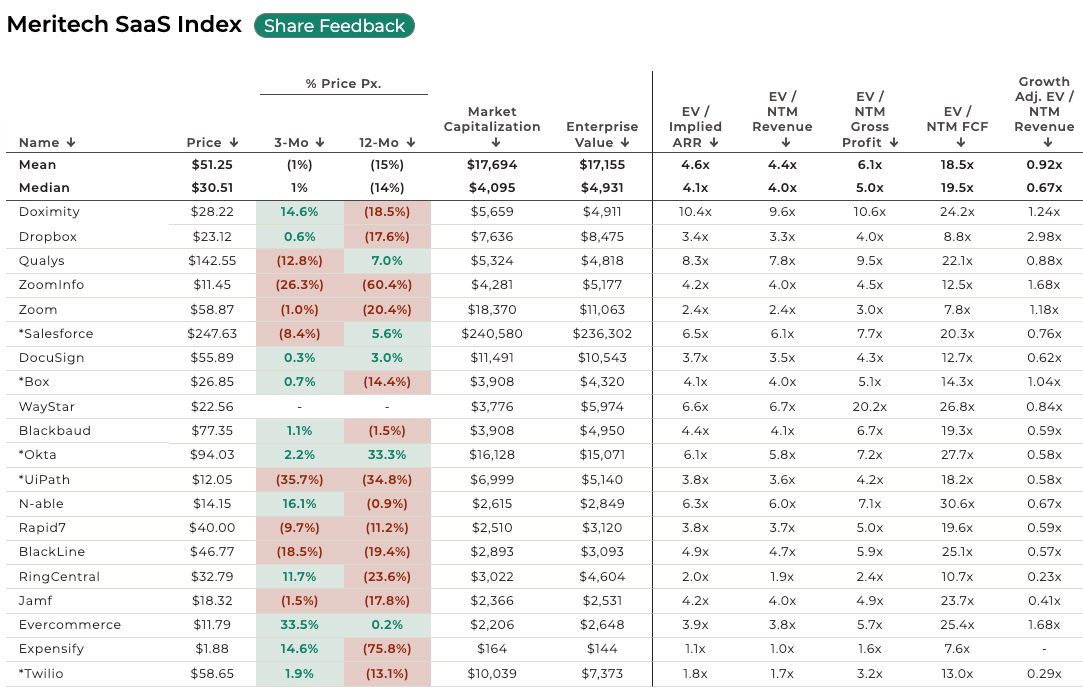Sort table by Price arrow
This screenshot has height=698, width=1083.
[x=234, y=143]
